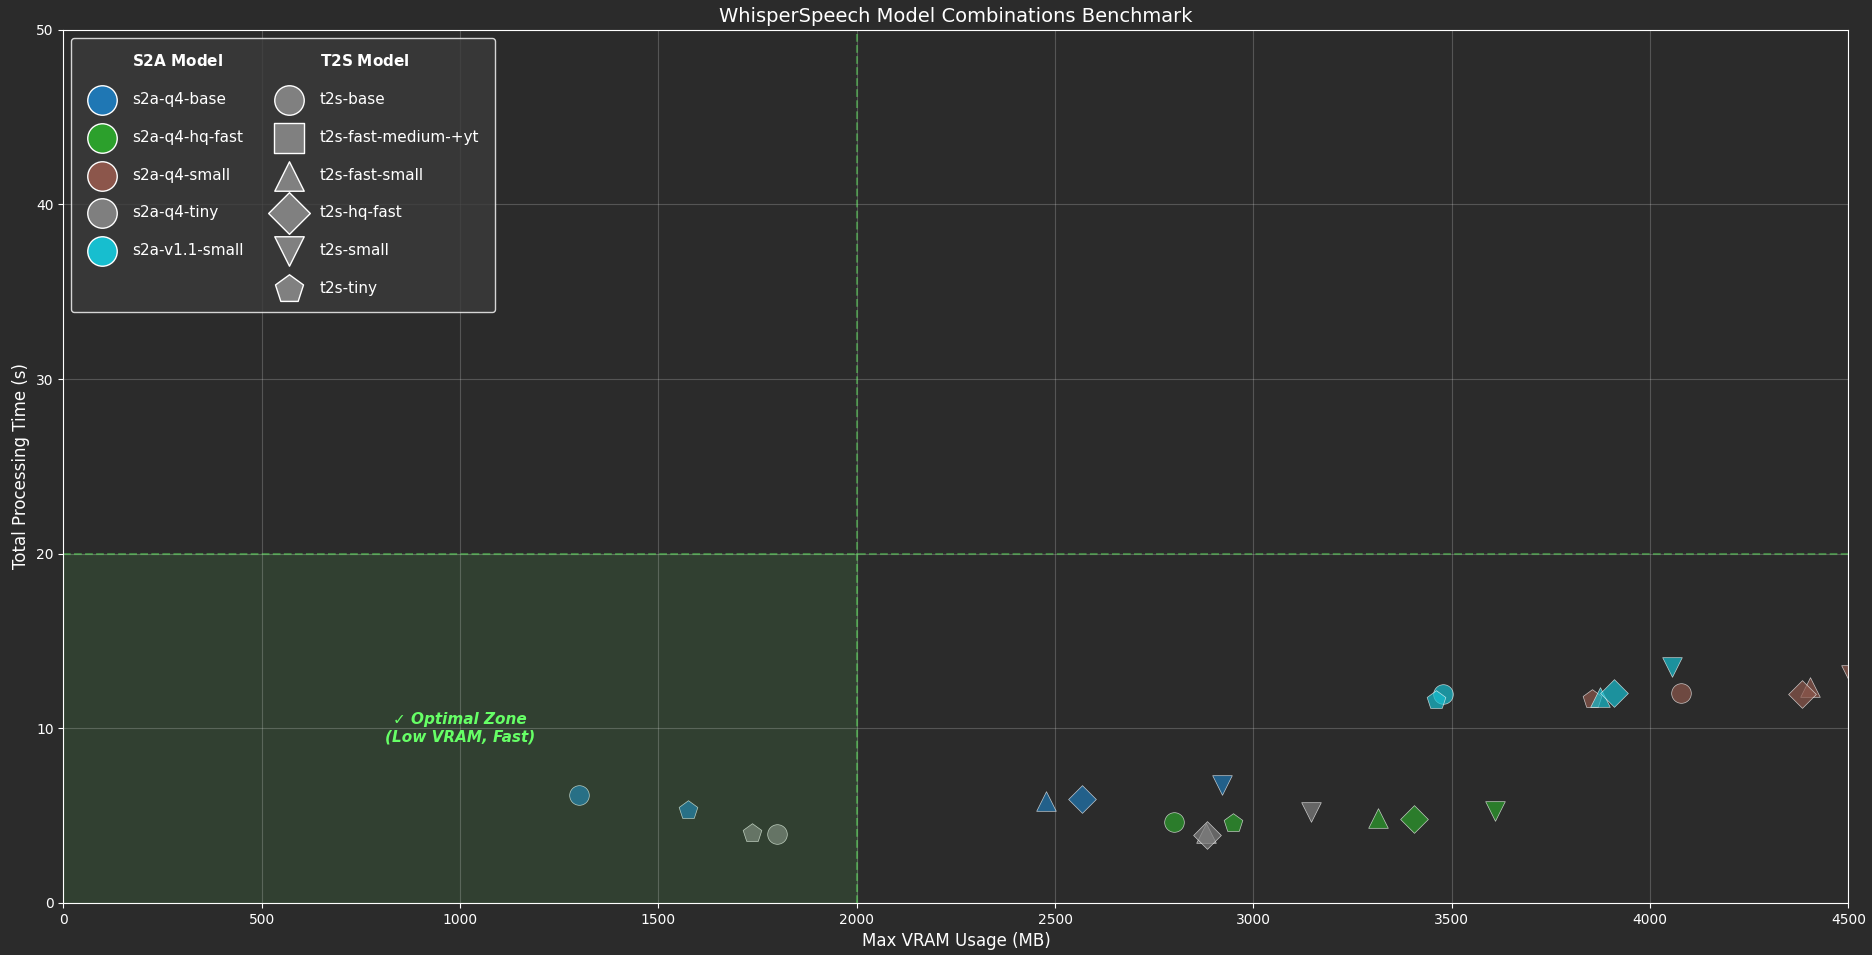Select the gray diamond data point in the plot

tap(1207, 835)
